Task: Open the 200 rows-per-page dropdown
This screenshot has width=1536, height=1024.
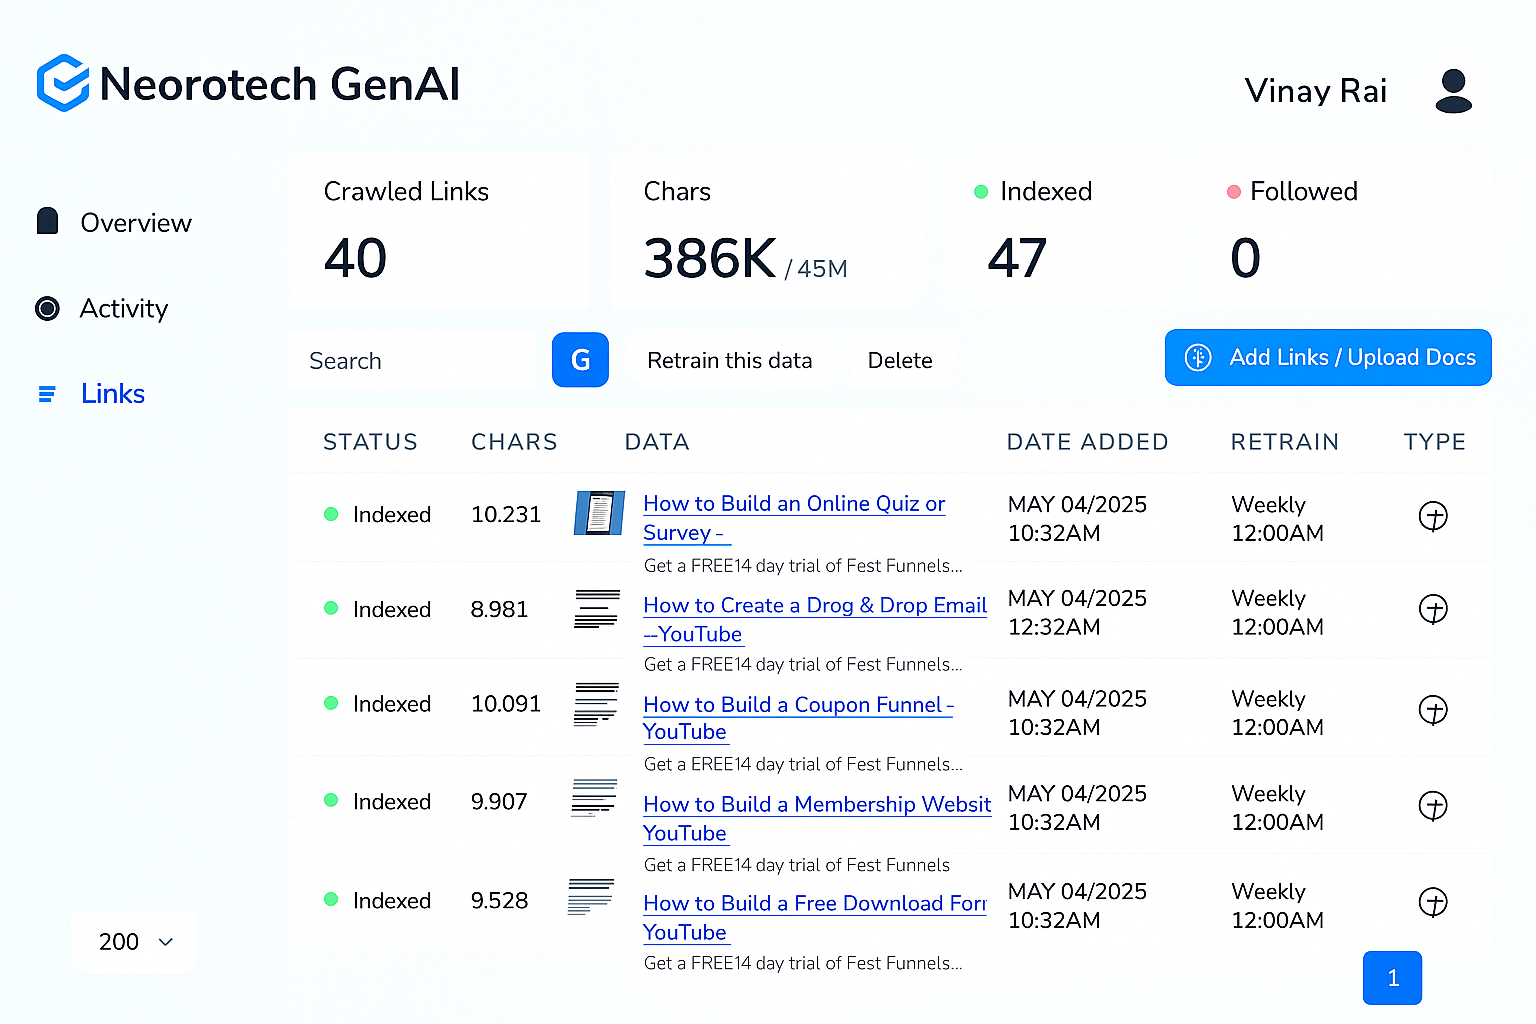Action: (x=134, y=941)
